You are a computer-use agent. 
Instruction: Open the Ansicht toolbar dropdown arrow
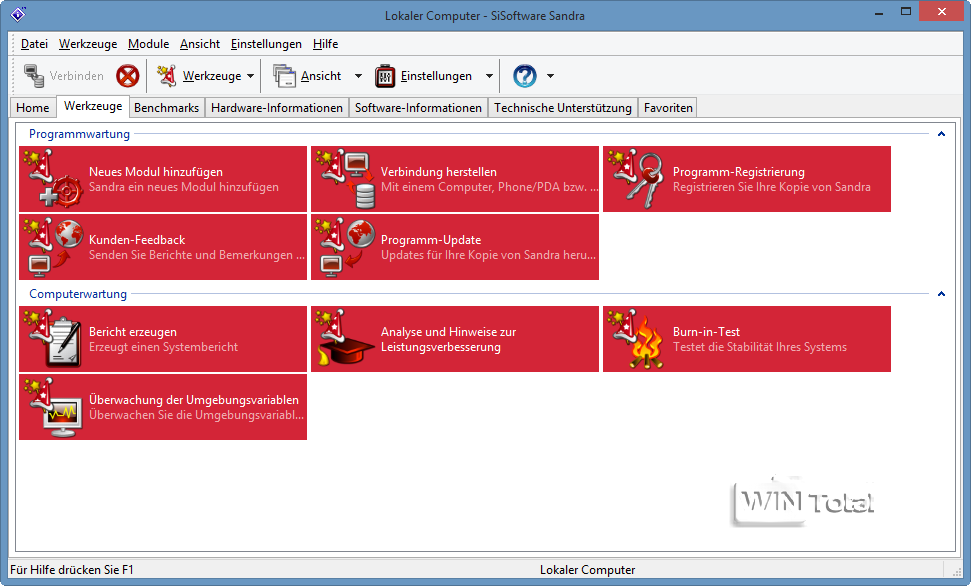[x=358, y=76]
